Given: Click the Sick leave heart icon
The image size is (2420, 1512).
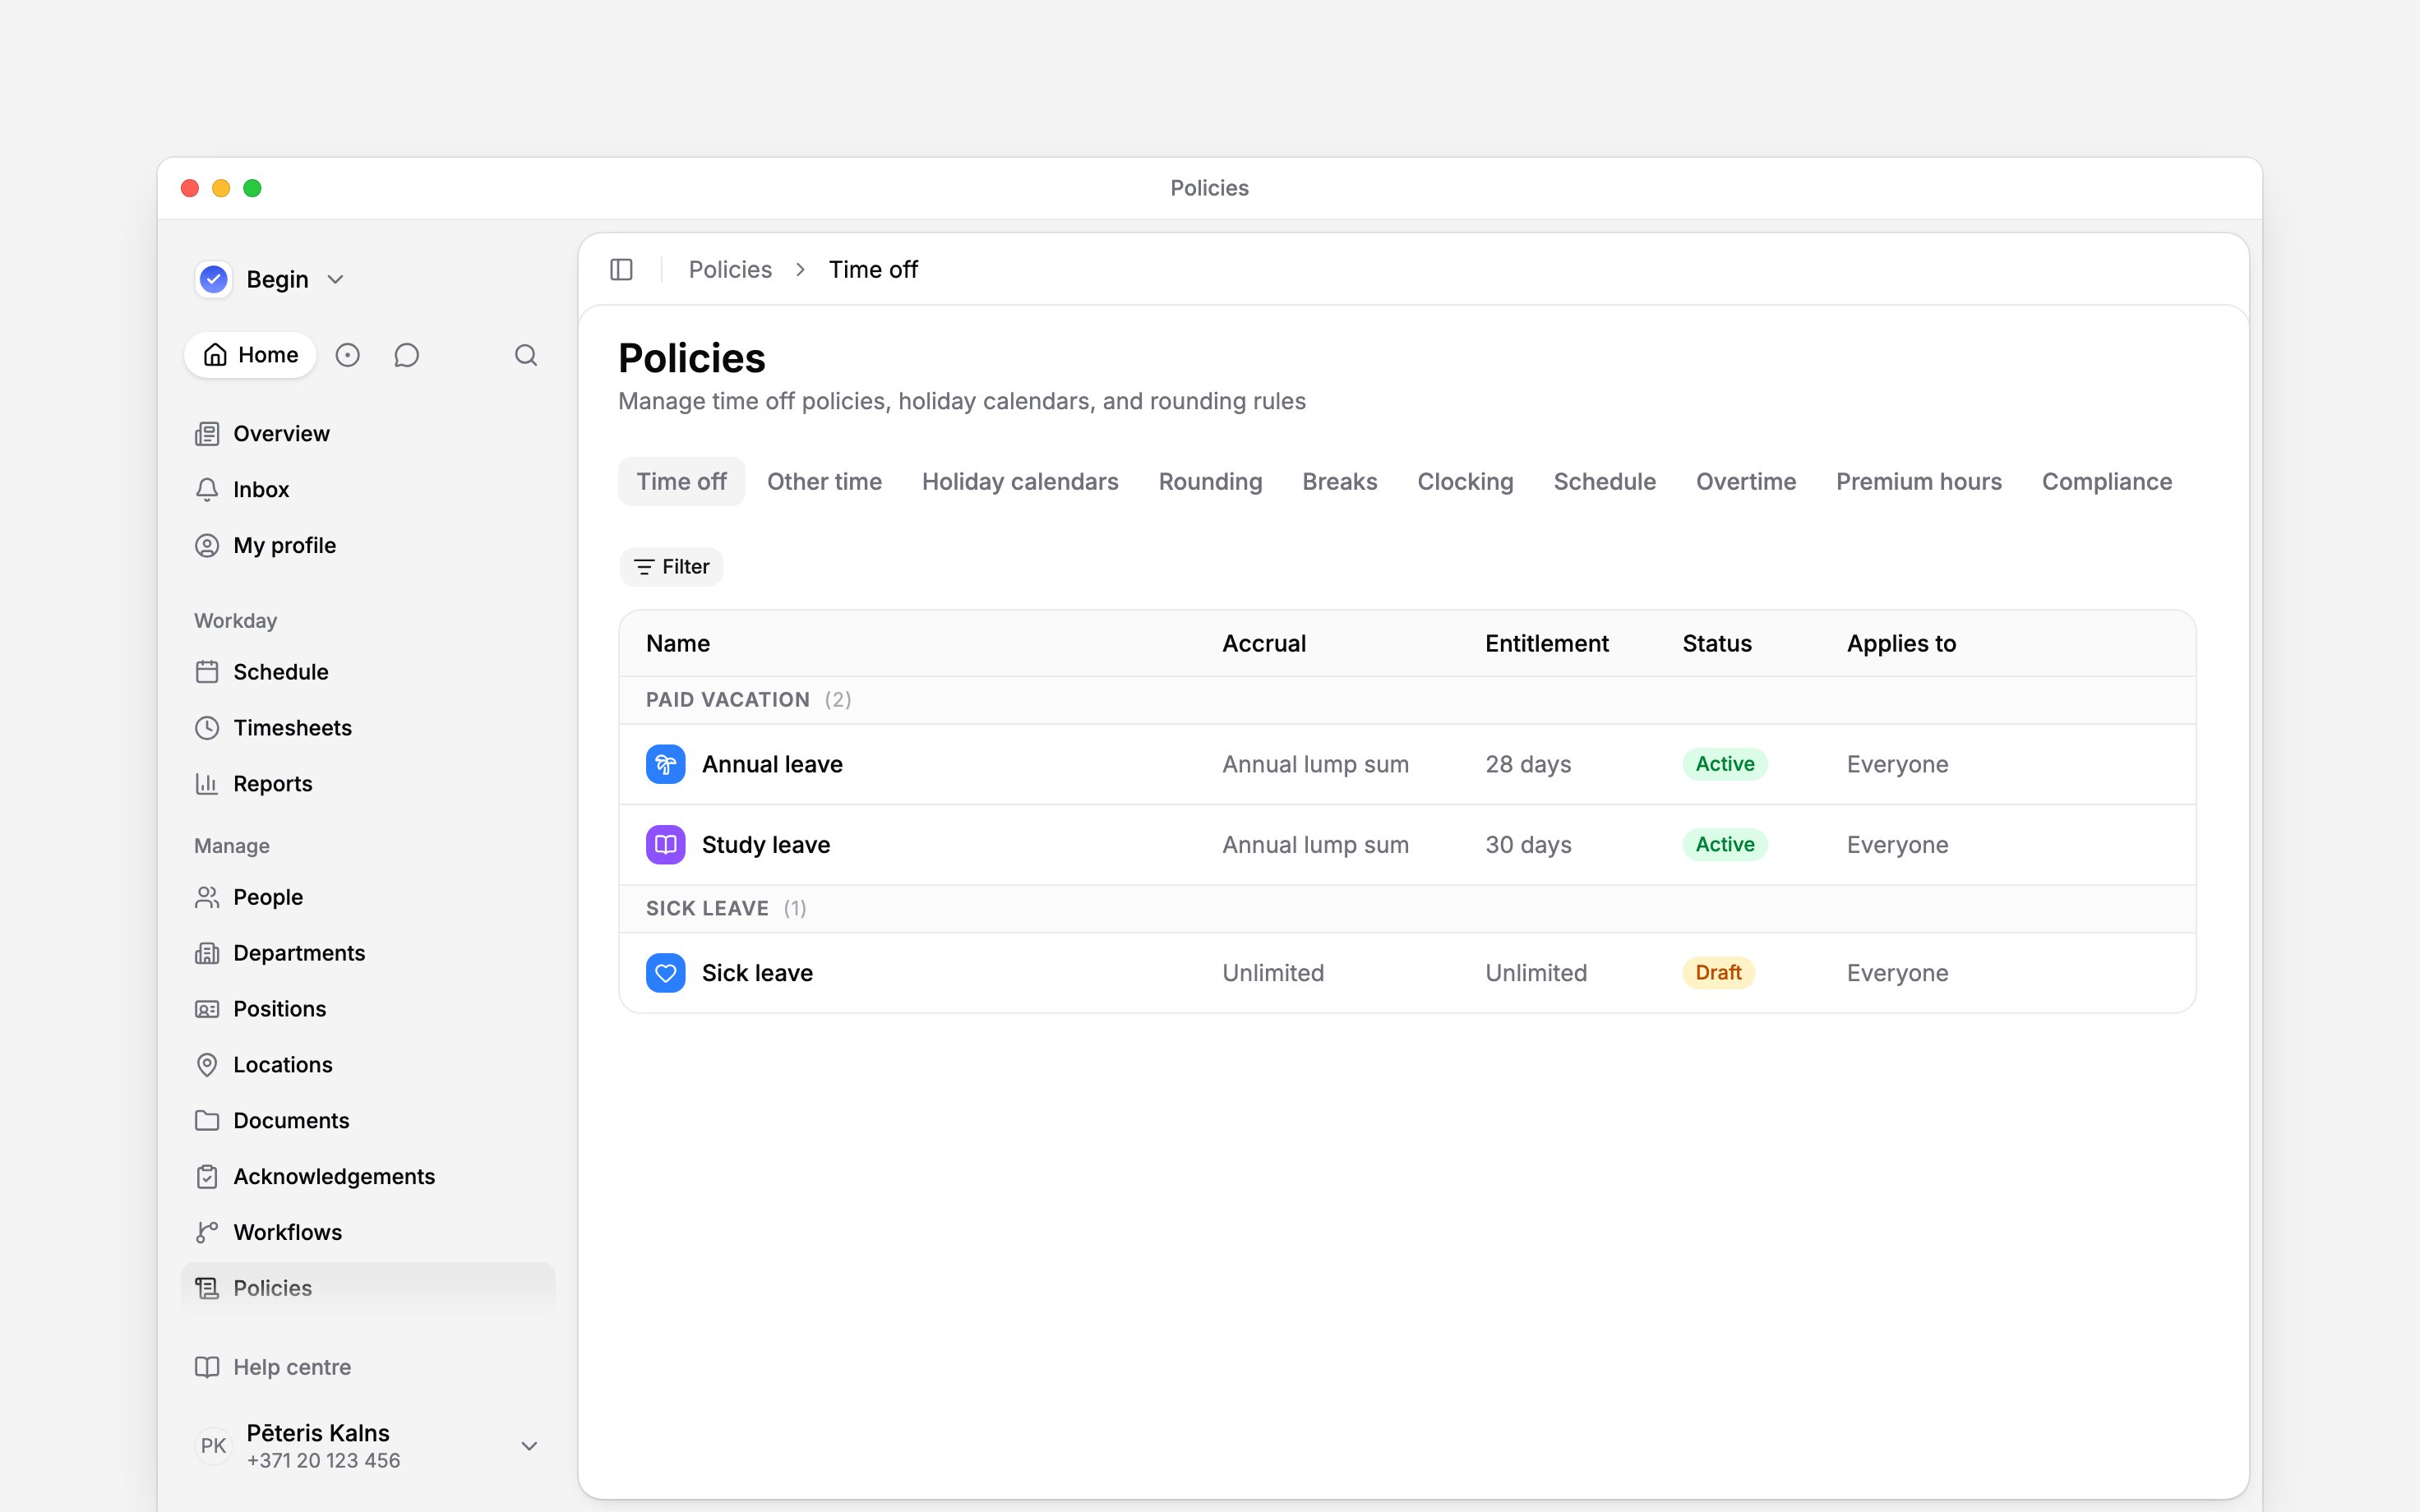Looking at the screenshot, I should (x=665, y=973).
